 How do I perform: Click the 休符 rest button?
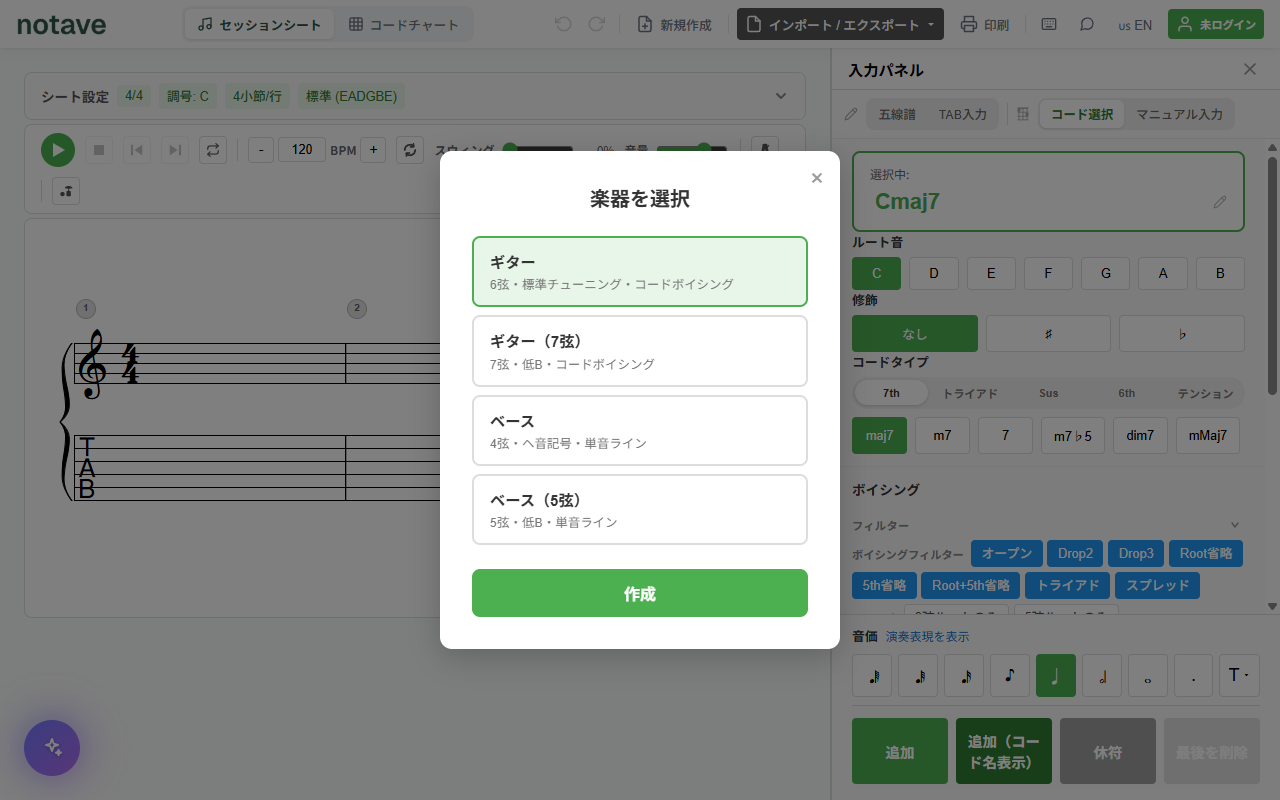pos(1108,751)
